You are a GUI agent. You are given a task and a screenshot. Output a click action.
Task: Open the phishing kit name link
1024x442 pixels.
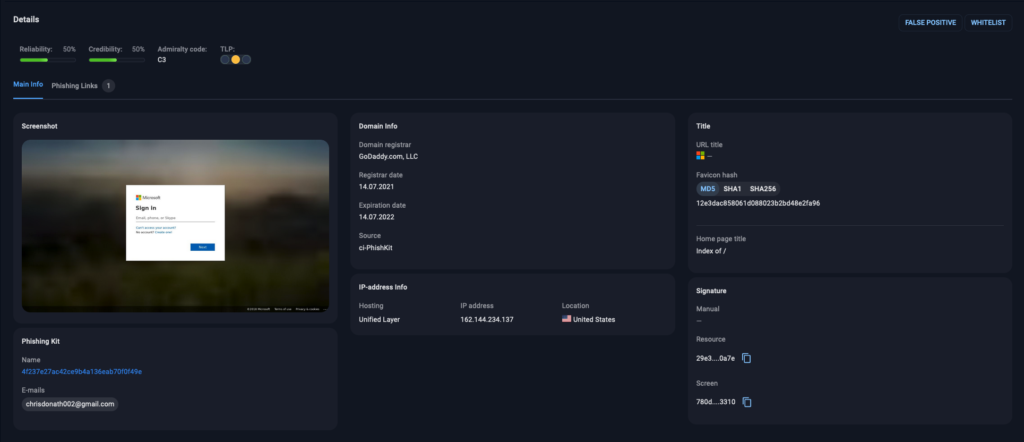coord(82,371)
